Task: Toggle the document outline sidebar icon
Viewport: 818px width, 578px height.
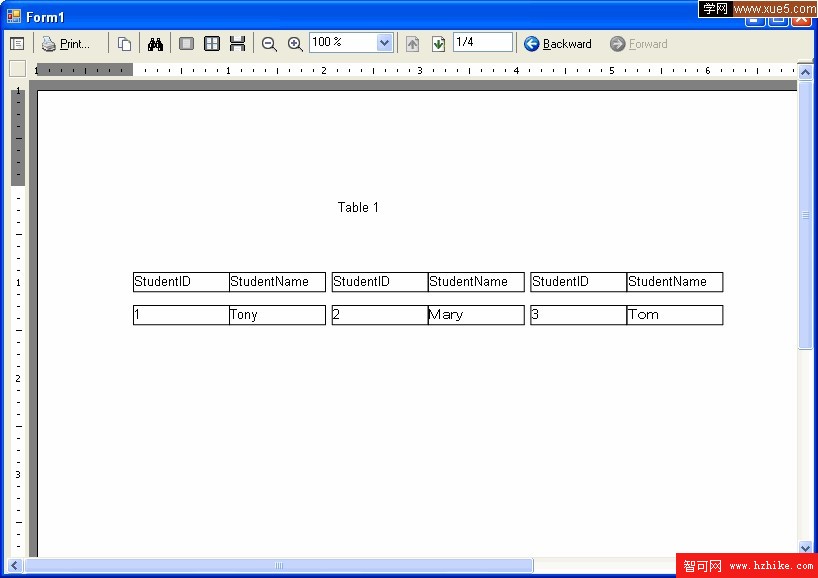Action: pos(17,44)
